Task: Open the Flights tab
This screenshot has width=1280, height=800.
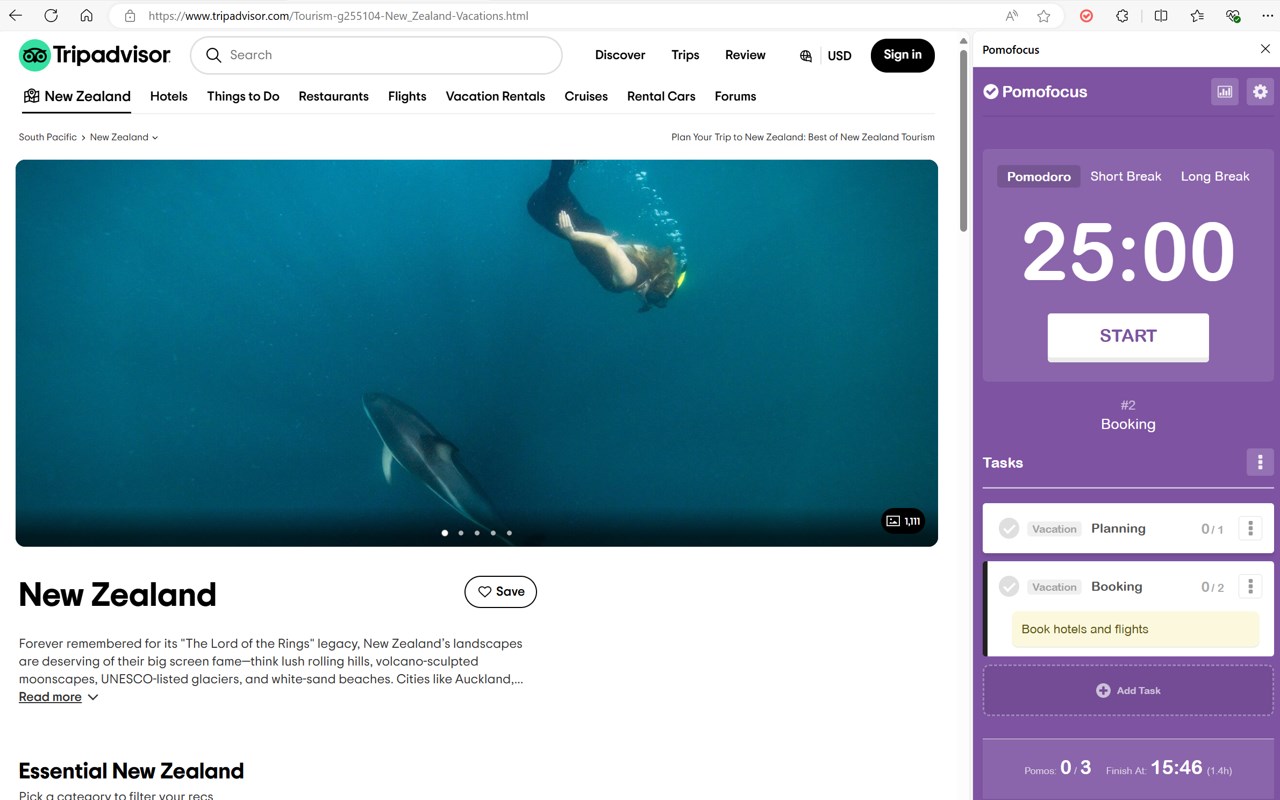Action: (407, 96)
